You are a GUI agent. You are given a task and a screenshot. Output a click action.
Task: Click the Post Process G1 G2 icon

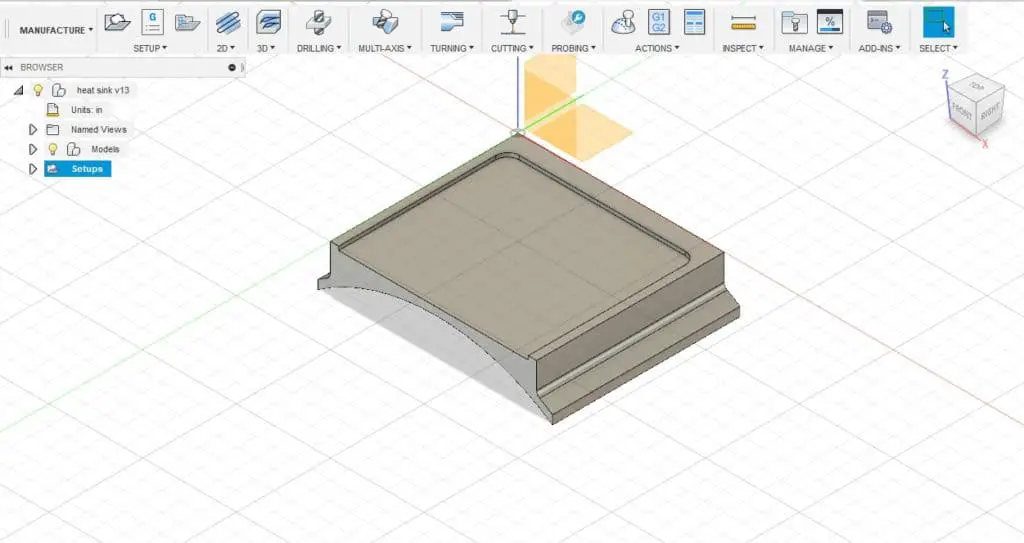[659, 22]
